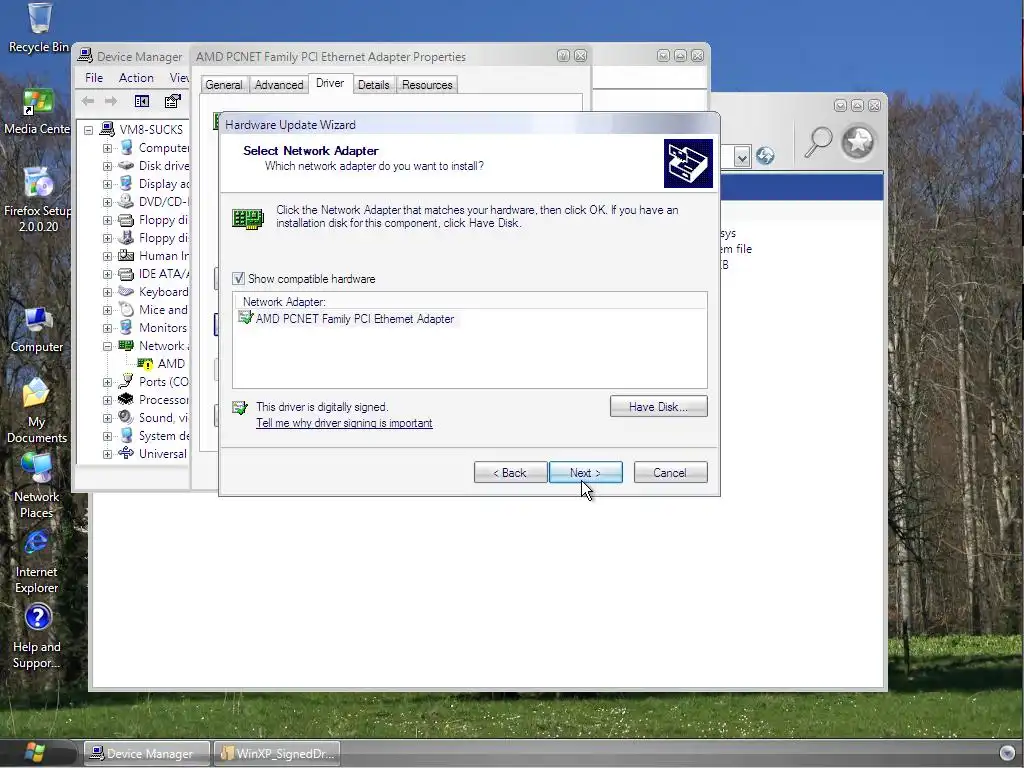This screenshot has width=1024, height=768.
Task: Expand the Processors category
Action: coord(107,400)
